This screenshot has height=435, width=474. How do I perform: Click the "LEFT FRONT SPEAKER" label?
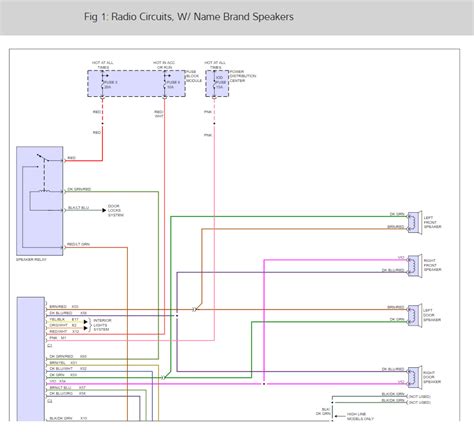pos(432,222)
